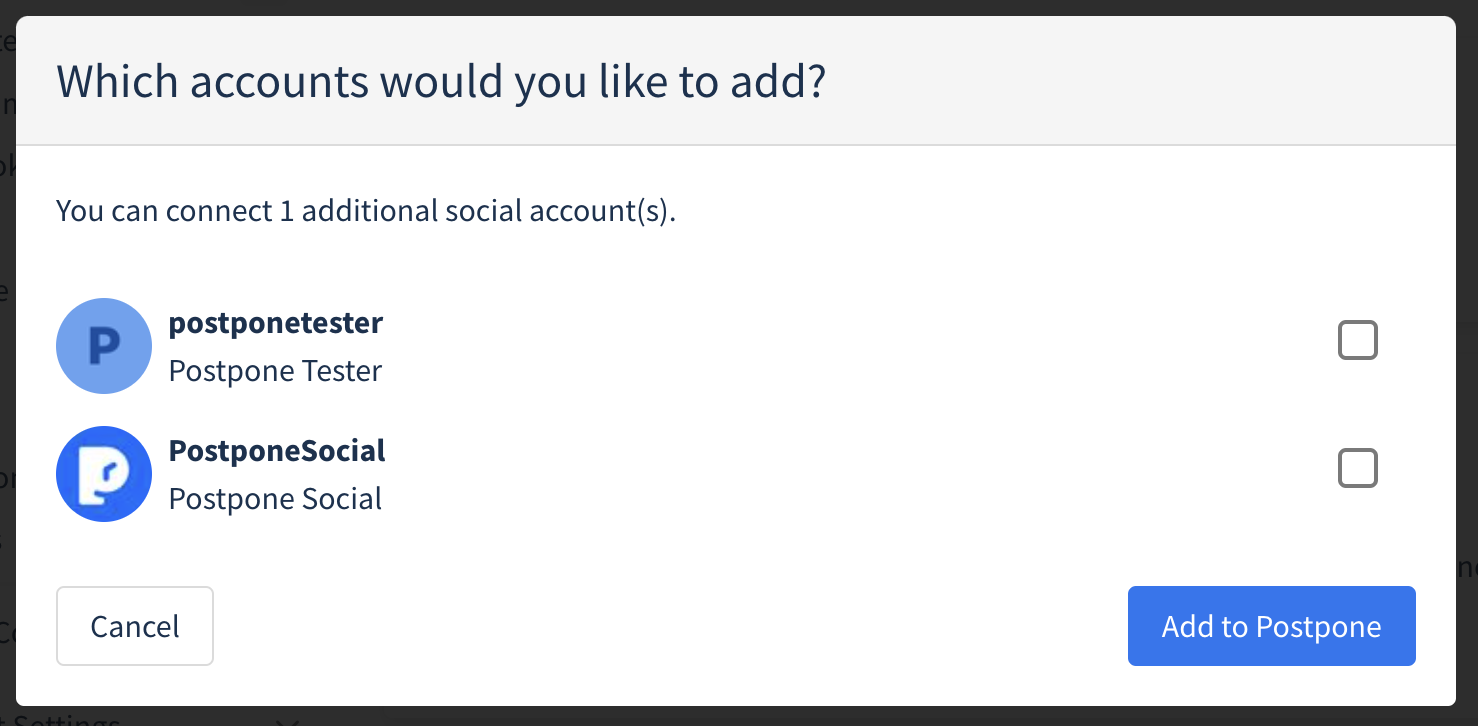Click the "Postpone Social" display name
This screenshot has height=726, width=1478.
[x=275, y=499]
